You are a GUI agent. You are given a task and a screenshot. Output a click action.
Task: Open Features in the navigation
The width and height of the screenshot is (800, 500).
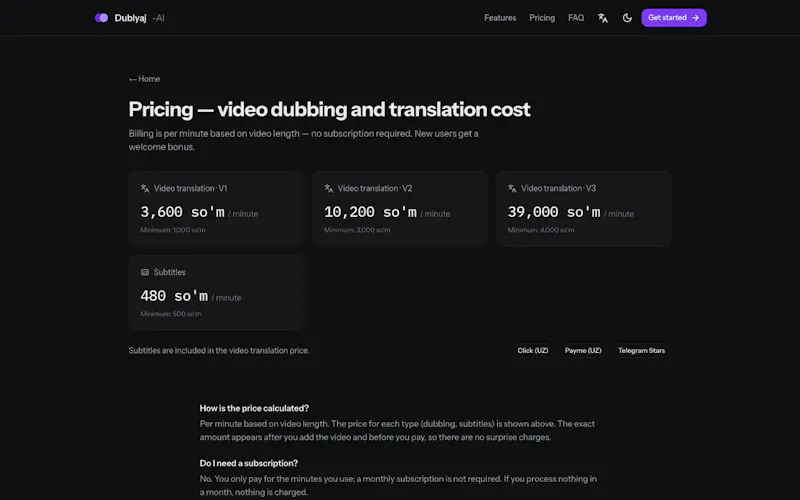tap(500, 18)
